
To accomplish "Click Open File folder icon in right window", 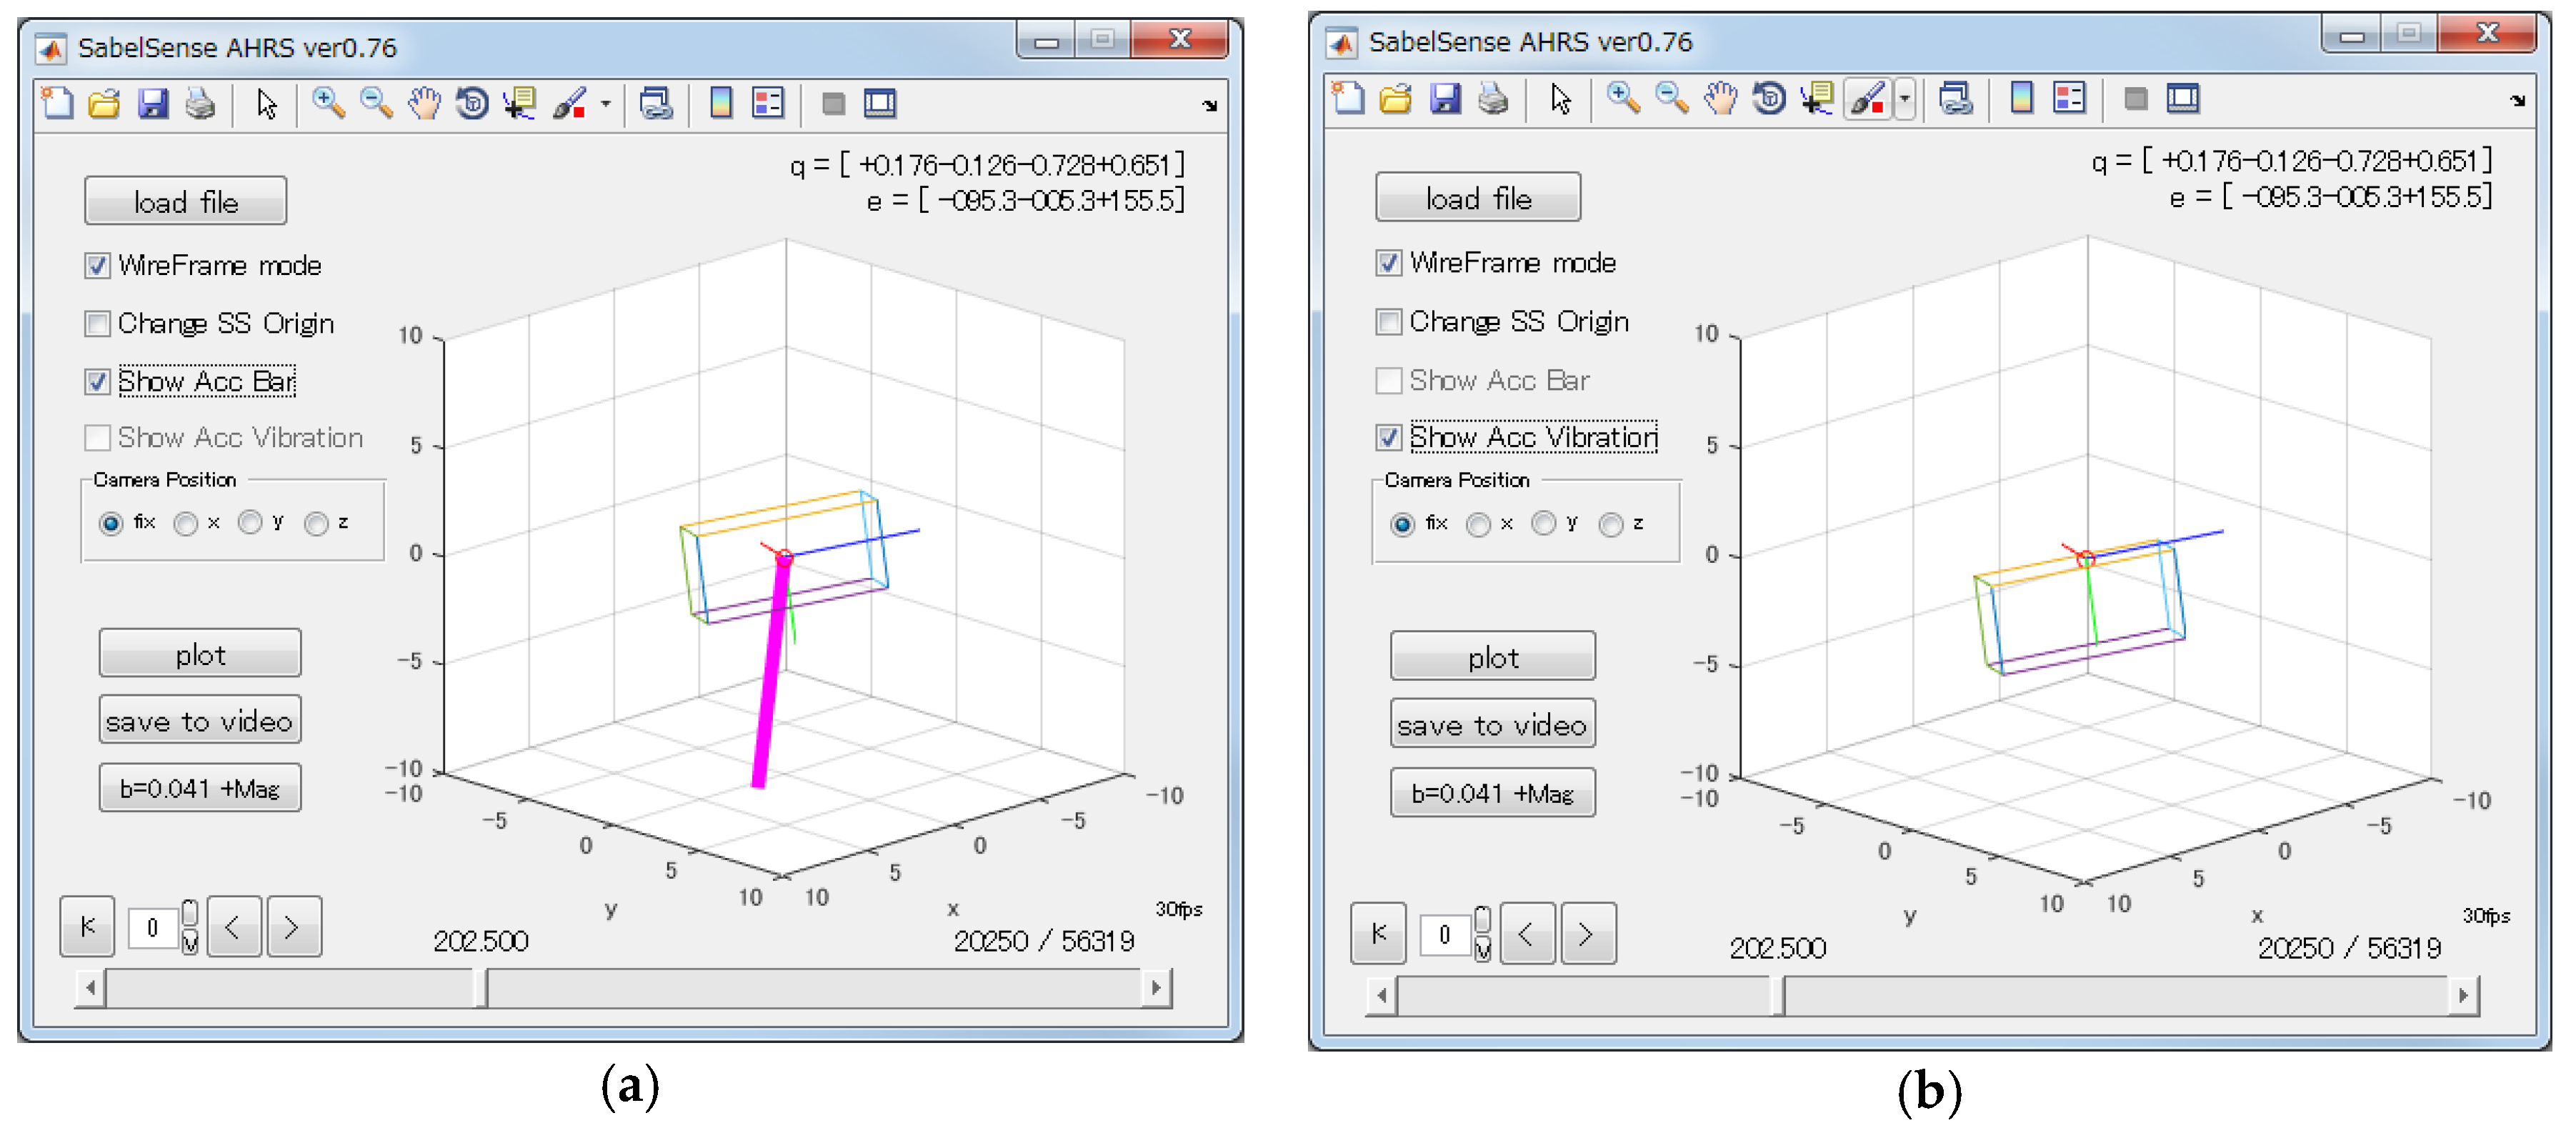I will point(1395,98).
